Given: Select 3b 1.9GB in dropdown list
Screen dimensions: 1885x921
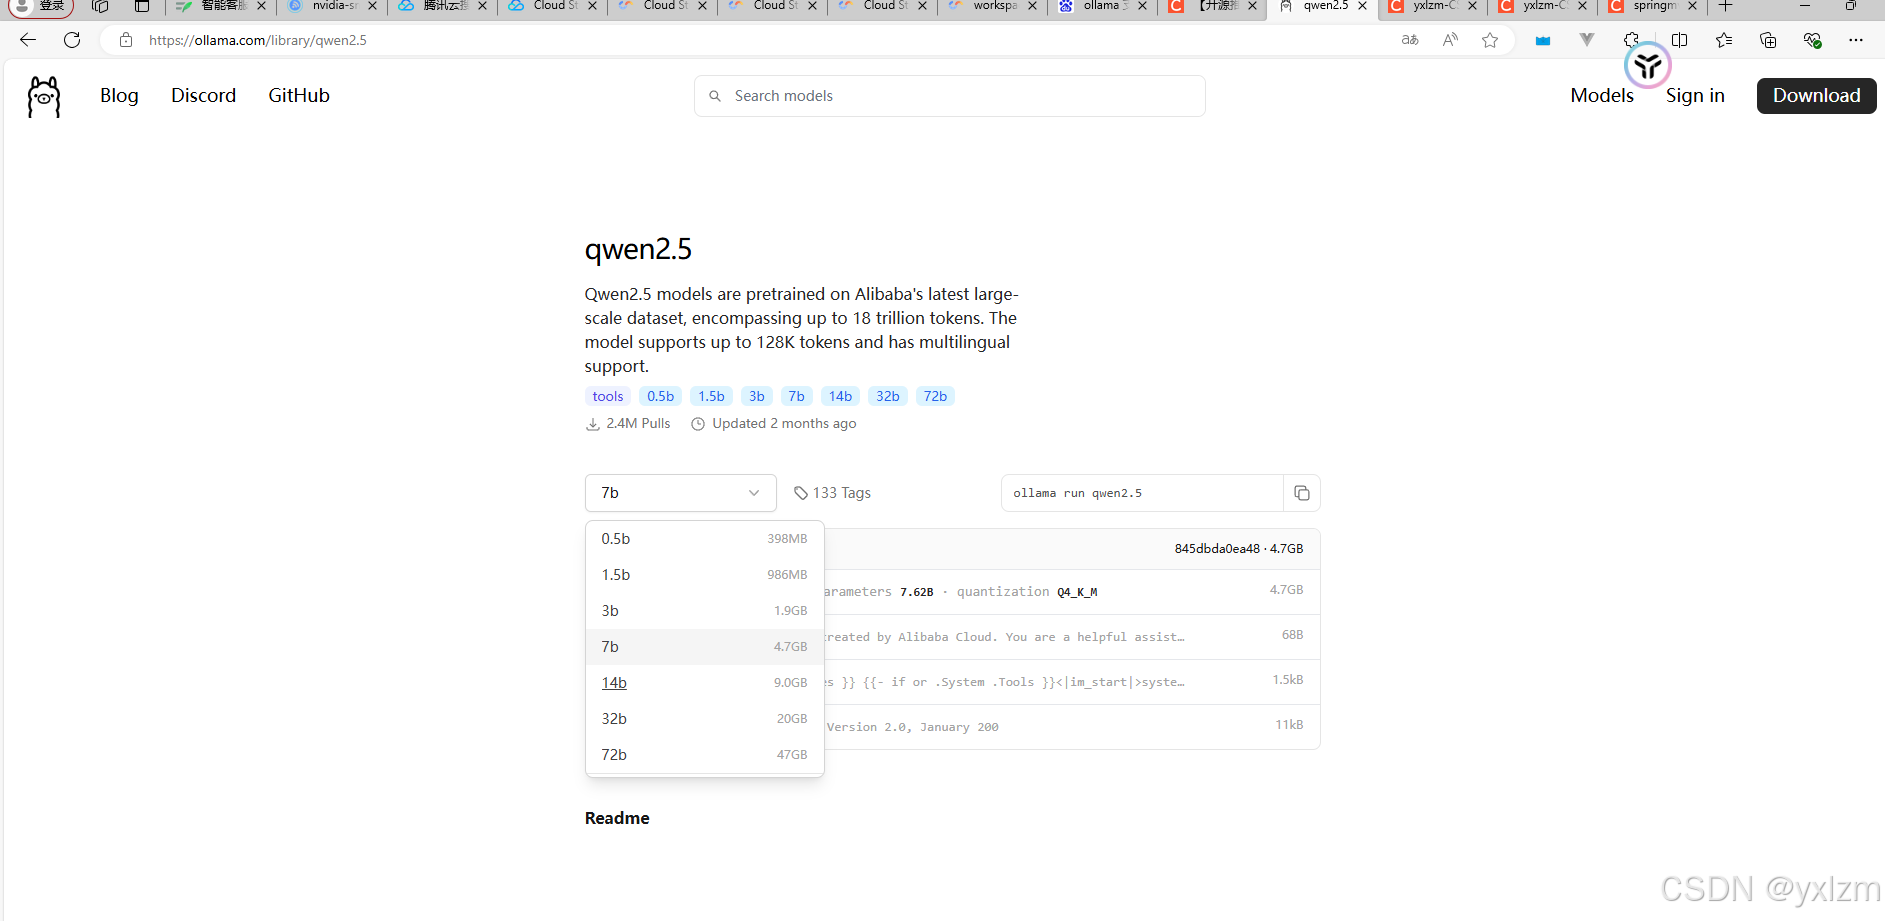Looking at the screenshot, I should tap(704, 611).
